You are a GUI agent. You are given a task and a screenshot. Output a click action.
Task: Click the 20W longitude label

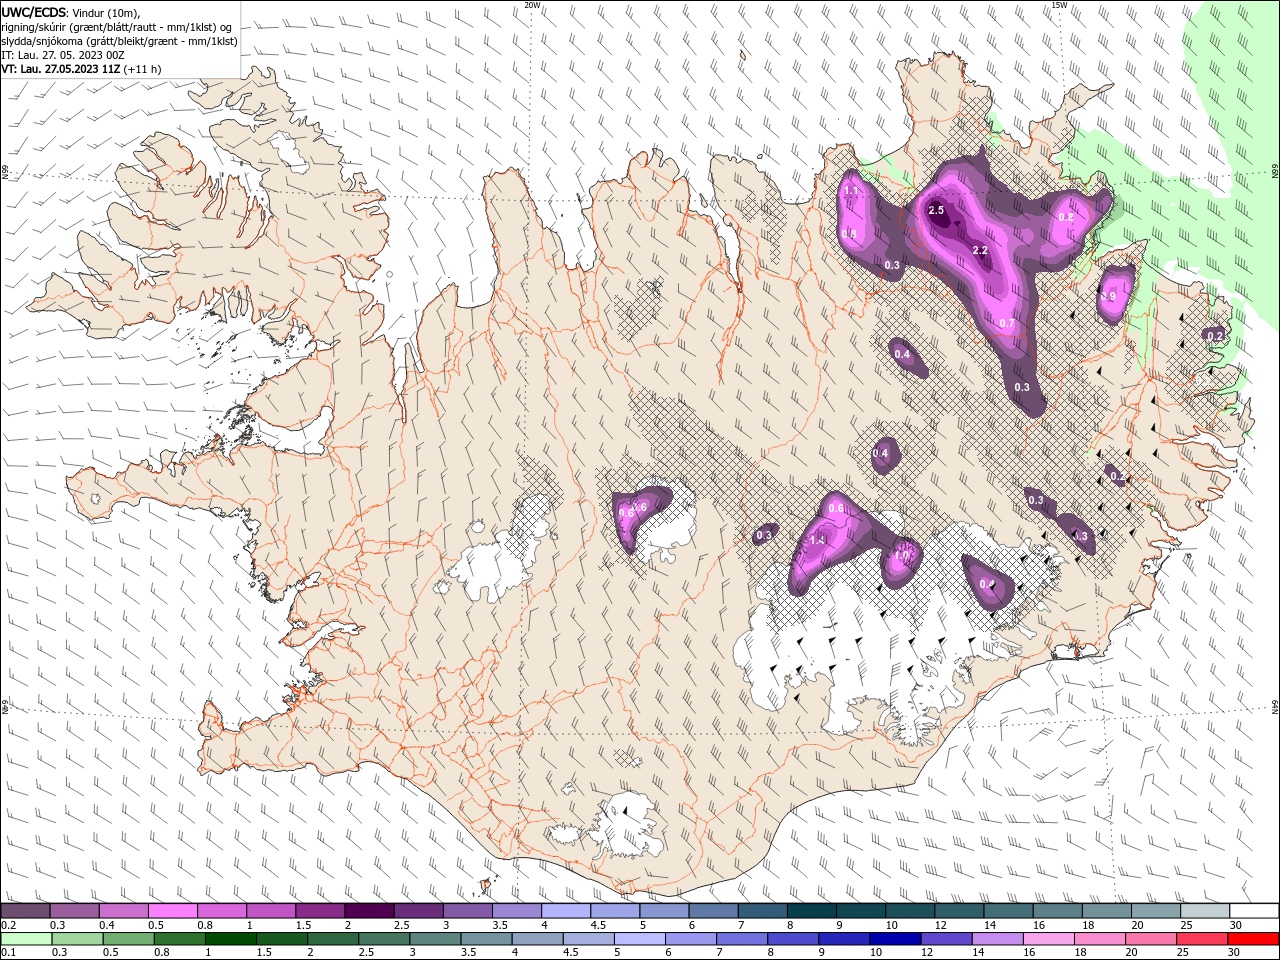pos(532,5)
